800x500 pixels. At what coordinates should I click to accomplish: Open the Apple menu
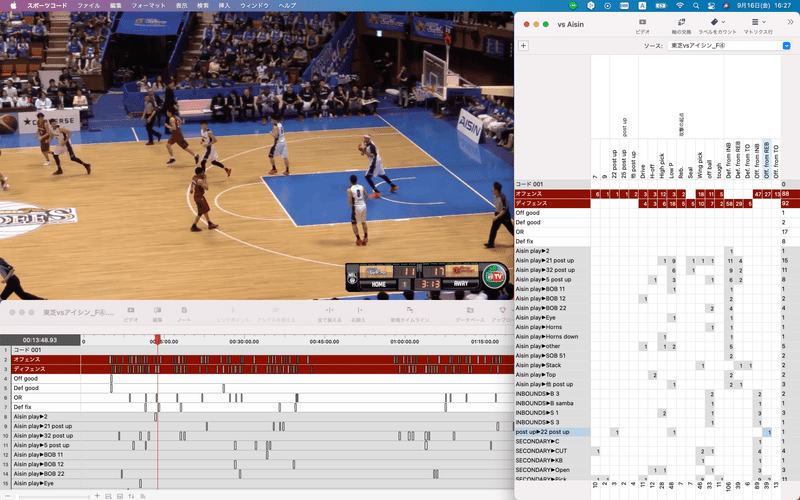[13, 6]
